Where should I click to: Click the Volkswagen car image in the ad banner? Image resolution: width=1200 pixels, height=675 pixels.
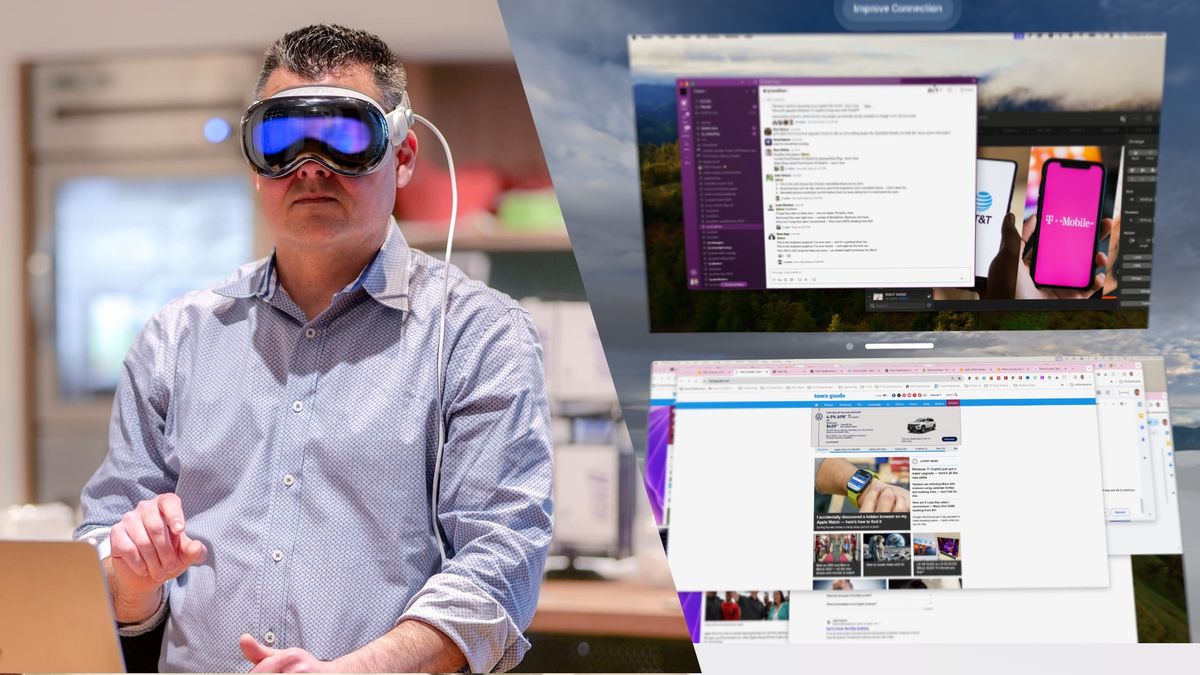[921, 424]
